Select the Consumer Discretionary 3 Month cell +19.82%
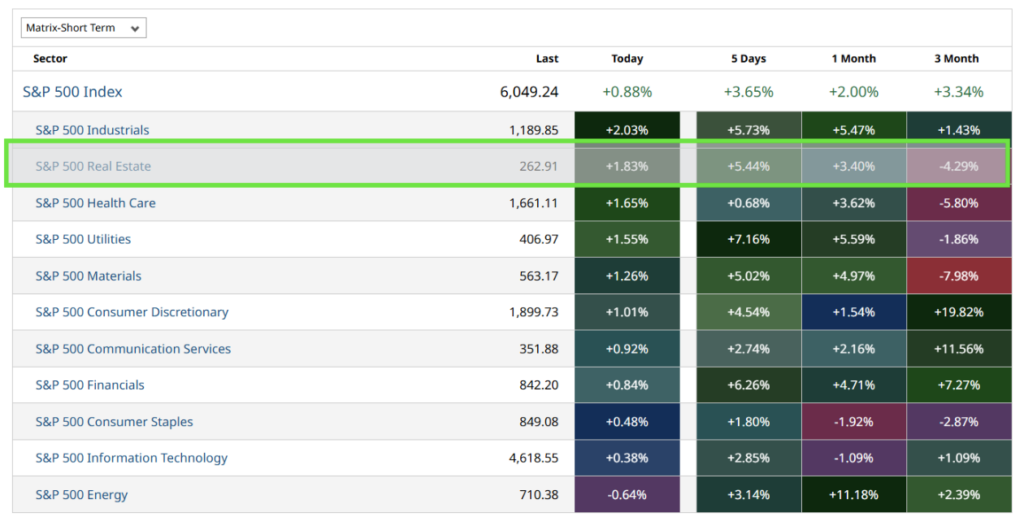1024x526 pixels. tap(959, 312)
